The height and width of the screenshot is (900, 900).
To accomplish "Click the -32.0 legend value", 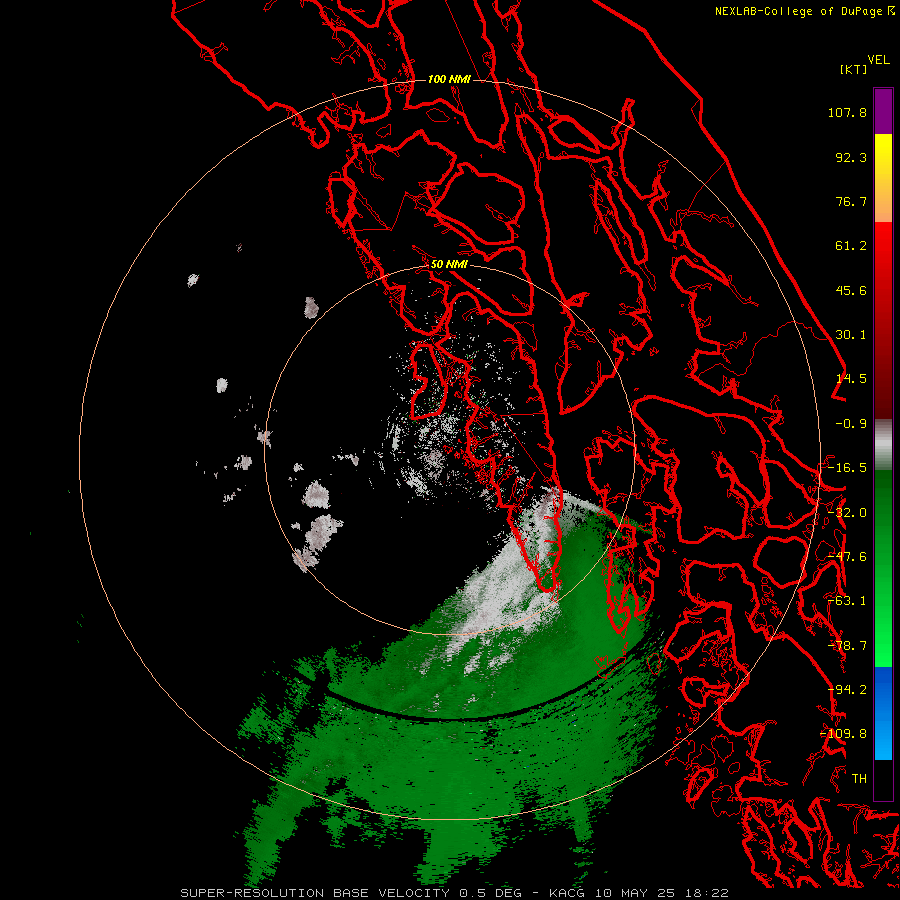I will 847,513.
